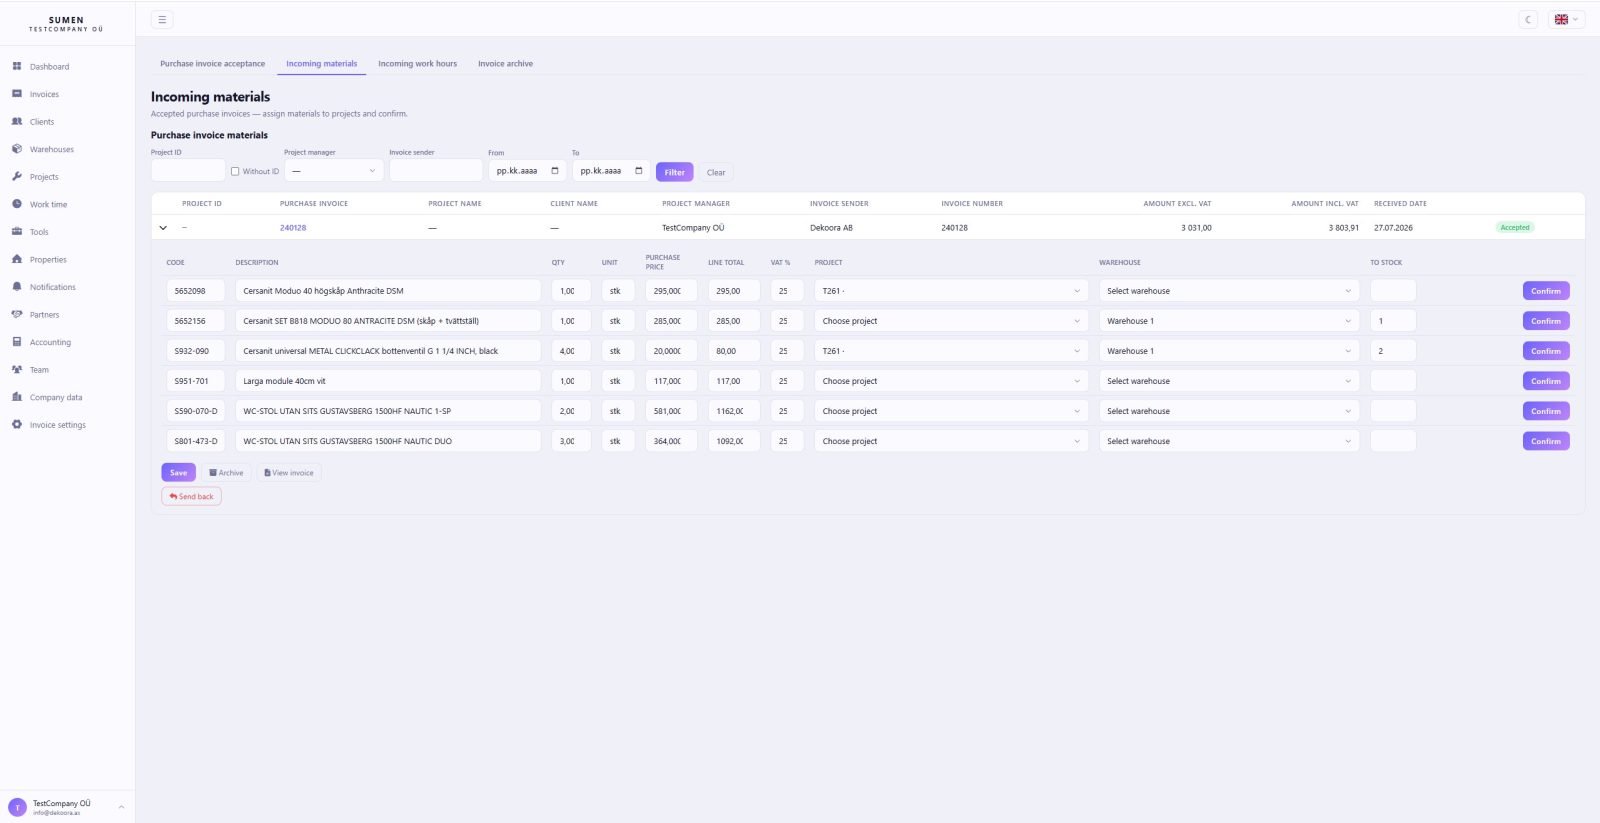The height and width of the screenshot is (823, 1600).
Task: Apply filters with the Filter button
Action: tap(675, 172)
